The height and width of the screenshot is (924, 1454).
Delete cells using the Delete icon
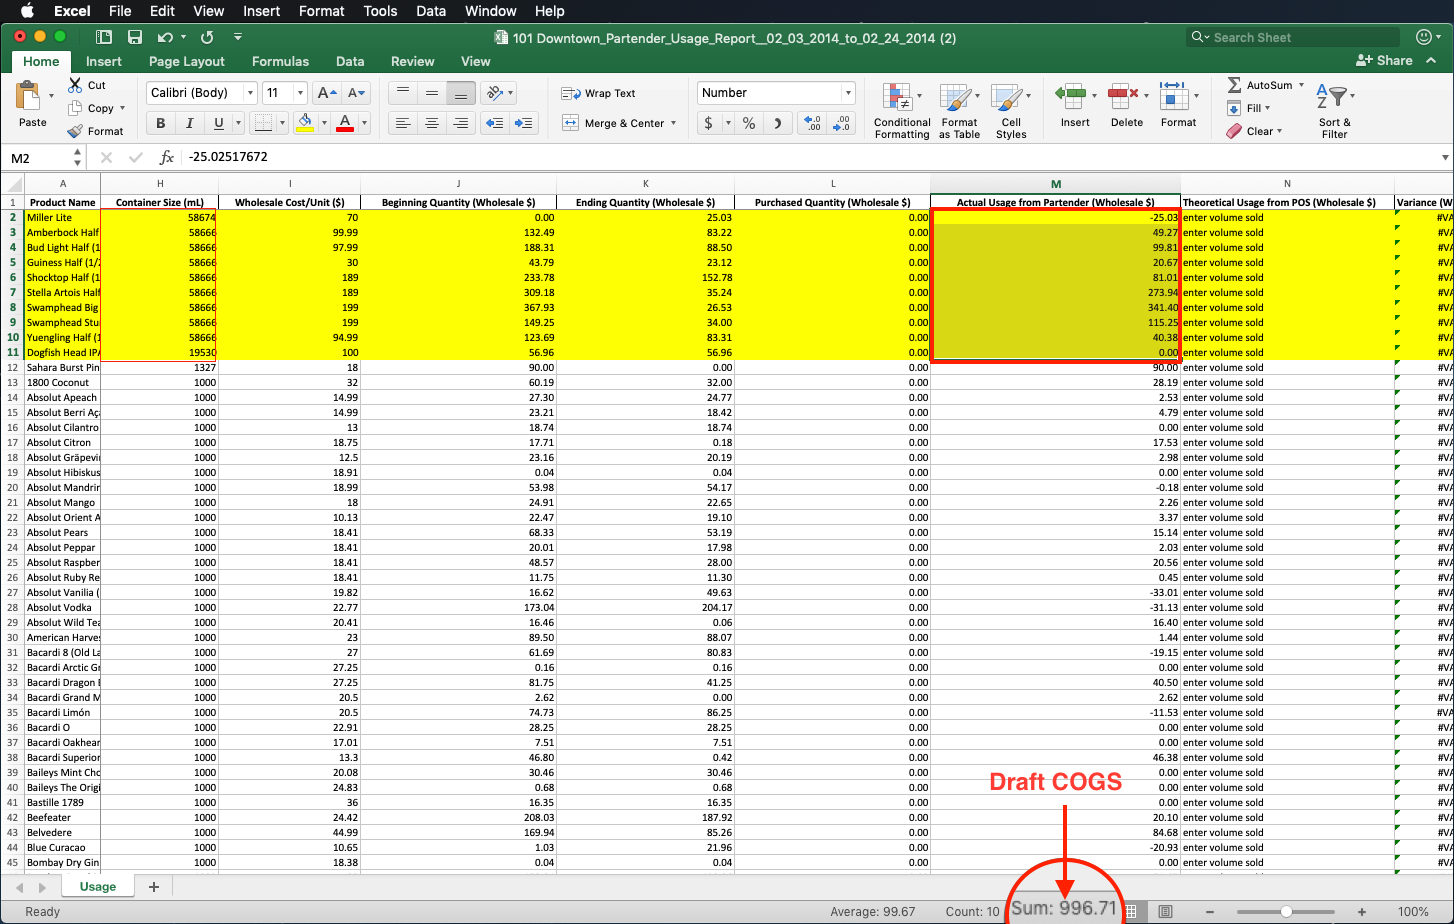[x=1125, y=97]
